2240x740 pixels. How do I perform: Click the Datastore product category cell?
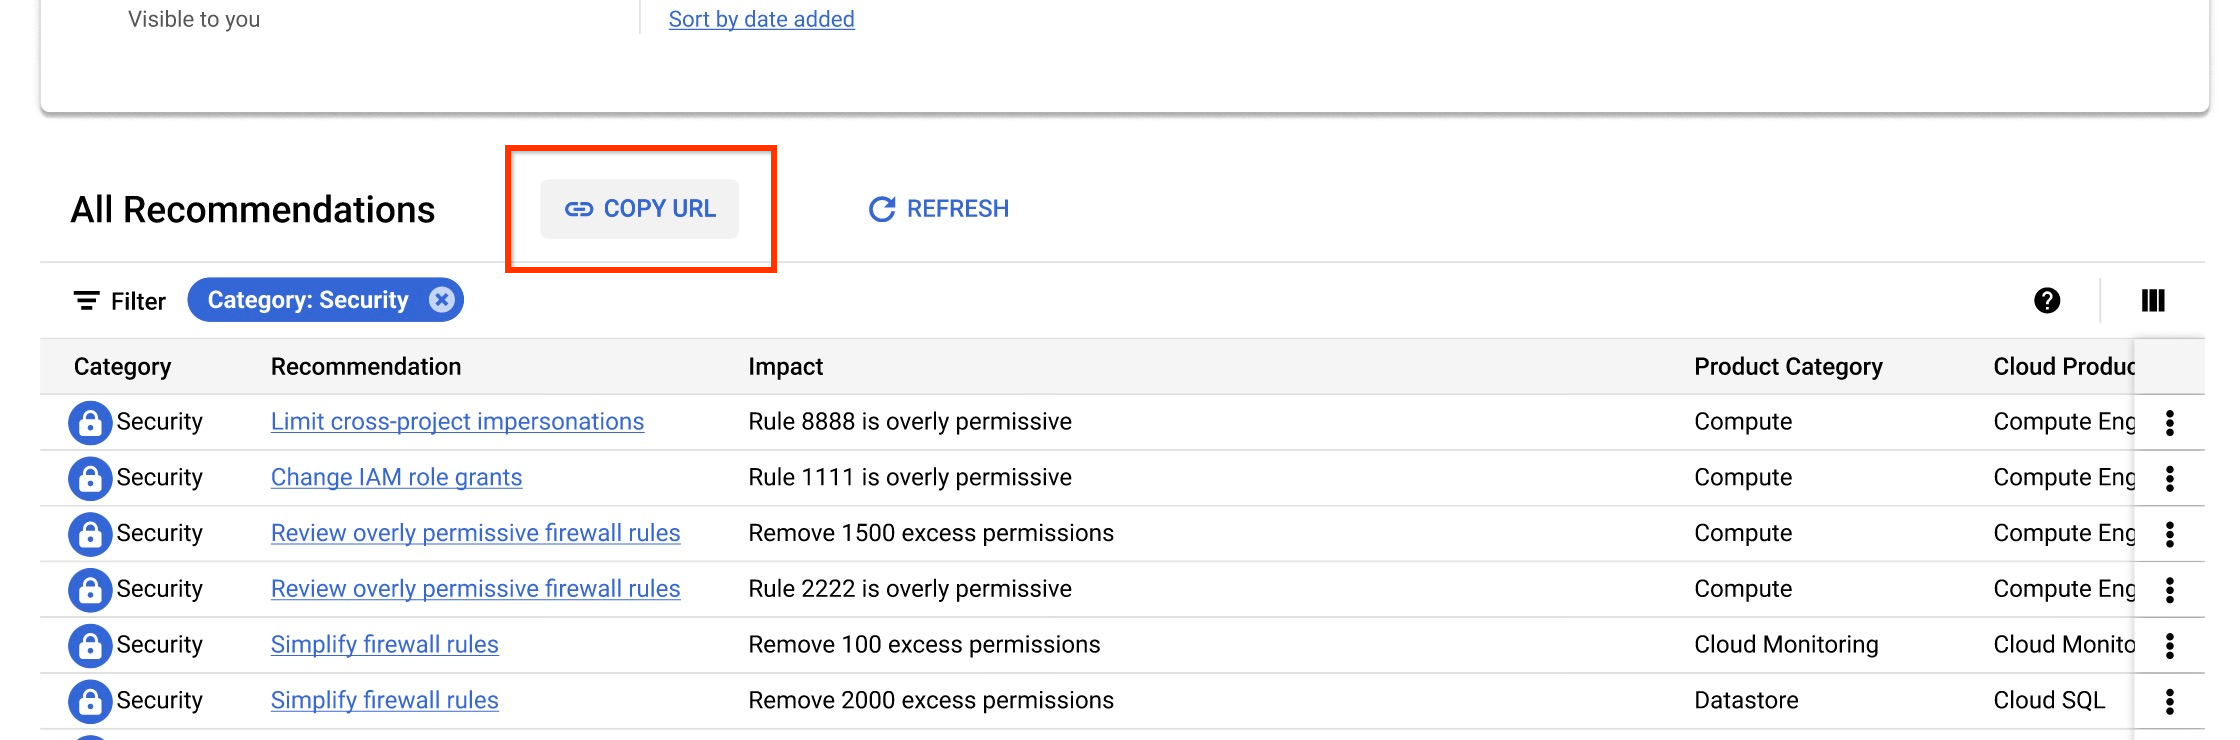coord(1746,701)
